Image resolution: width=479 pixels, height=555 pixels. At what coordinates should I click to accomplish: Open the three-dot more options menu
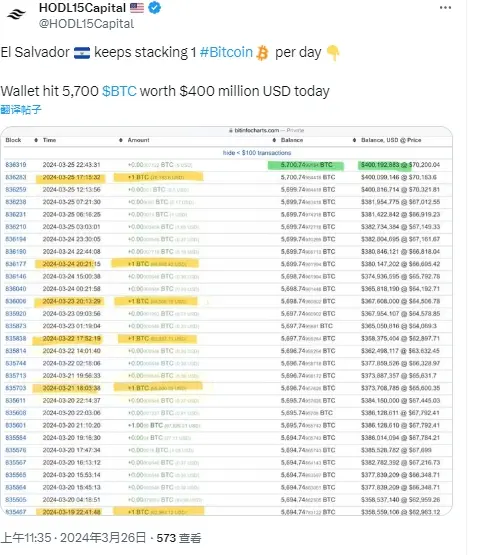point(445,7)
